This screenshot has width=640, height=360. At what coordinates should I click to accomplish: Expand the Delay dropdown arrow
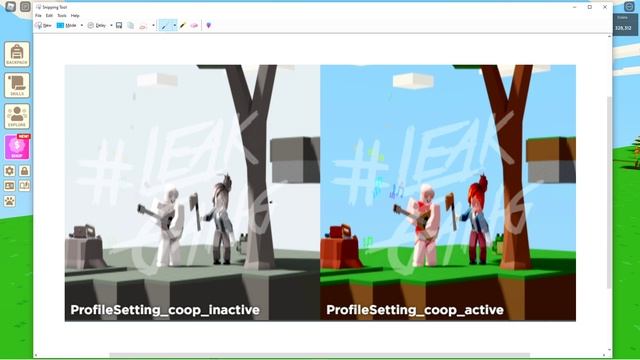(111, 25)
